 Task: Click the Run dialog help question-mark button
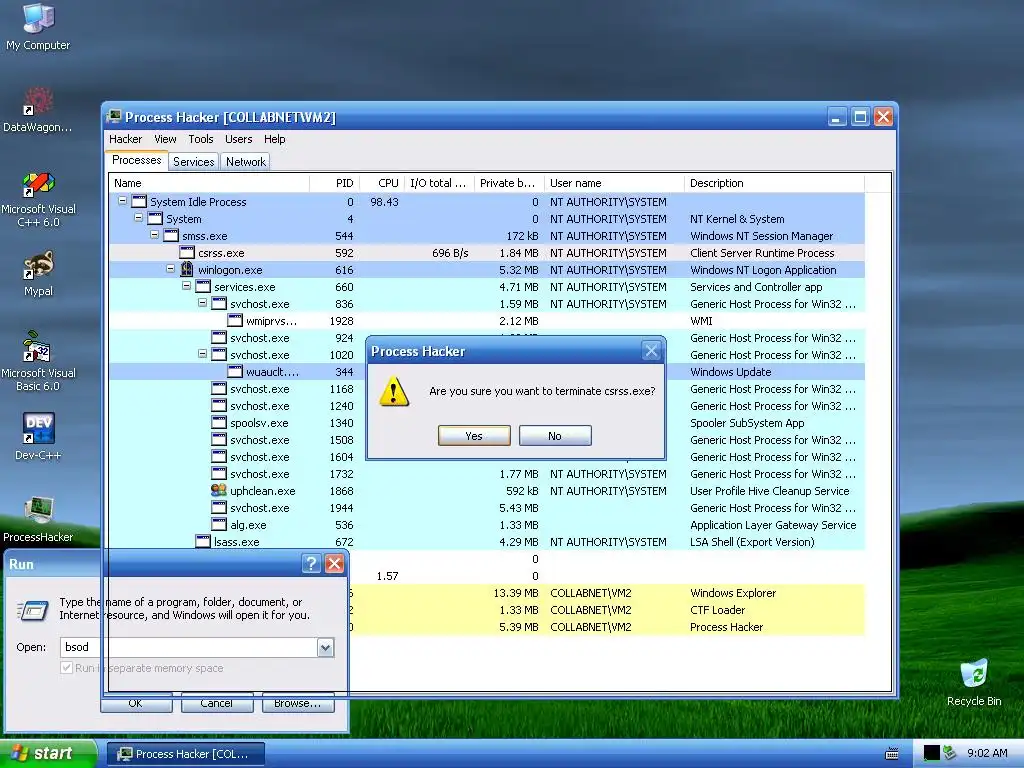(312, 564)
